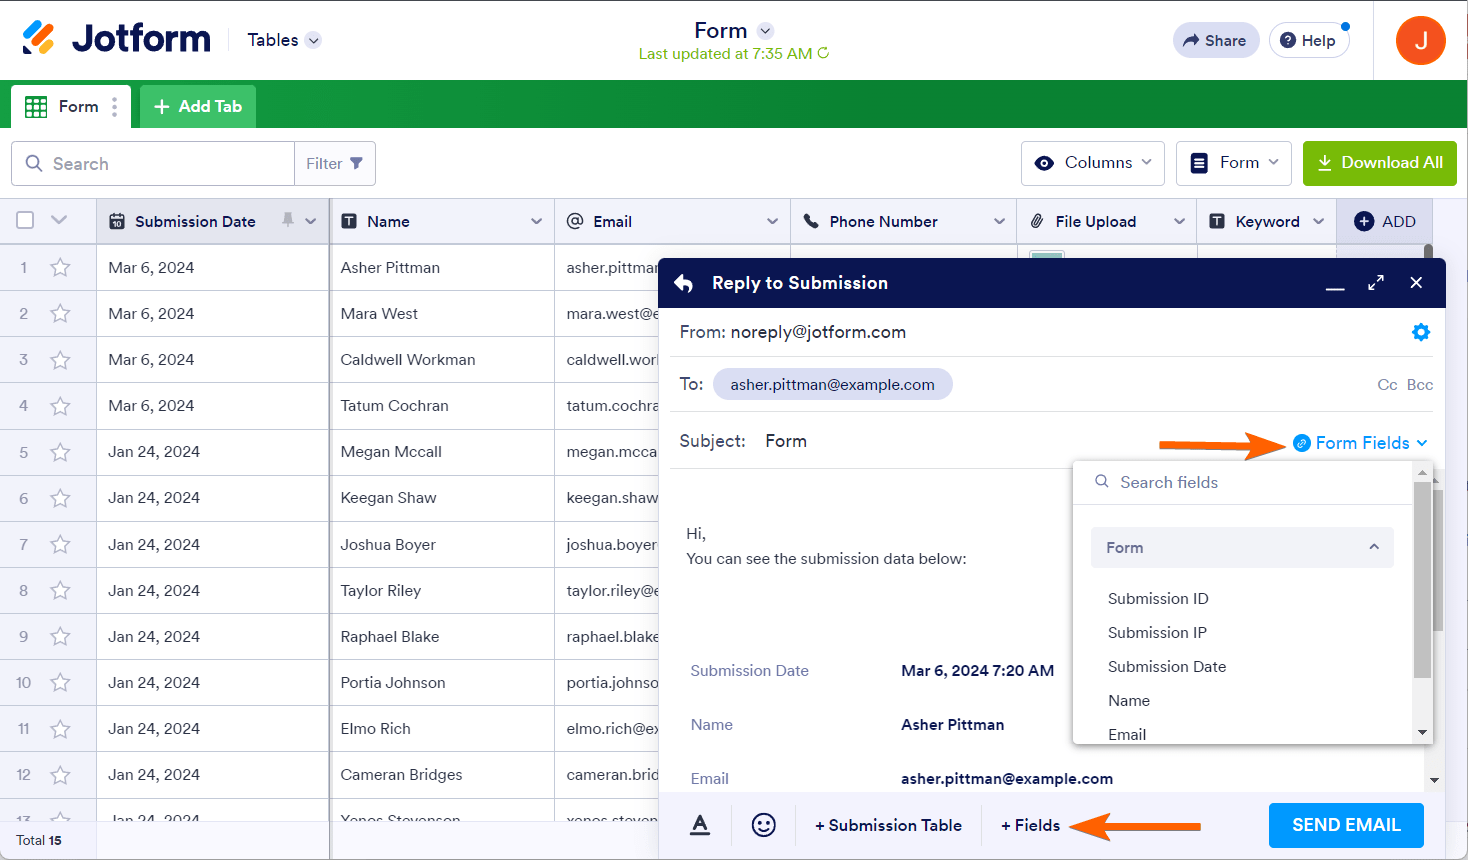The width and height of the screenshot is (1468, 860).
Task: Expand the reply panel to full screen
Action: [x=1376, y=283]
